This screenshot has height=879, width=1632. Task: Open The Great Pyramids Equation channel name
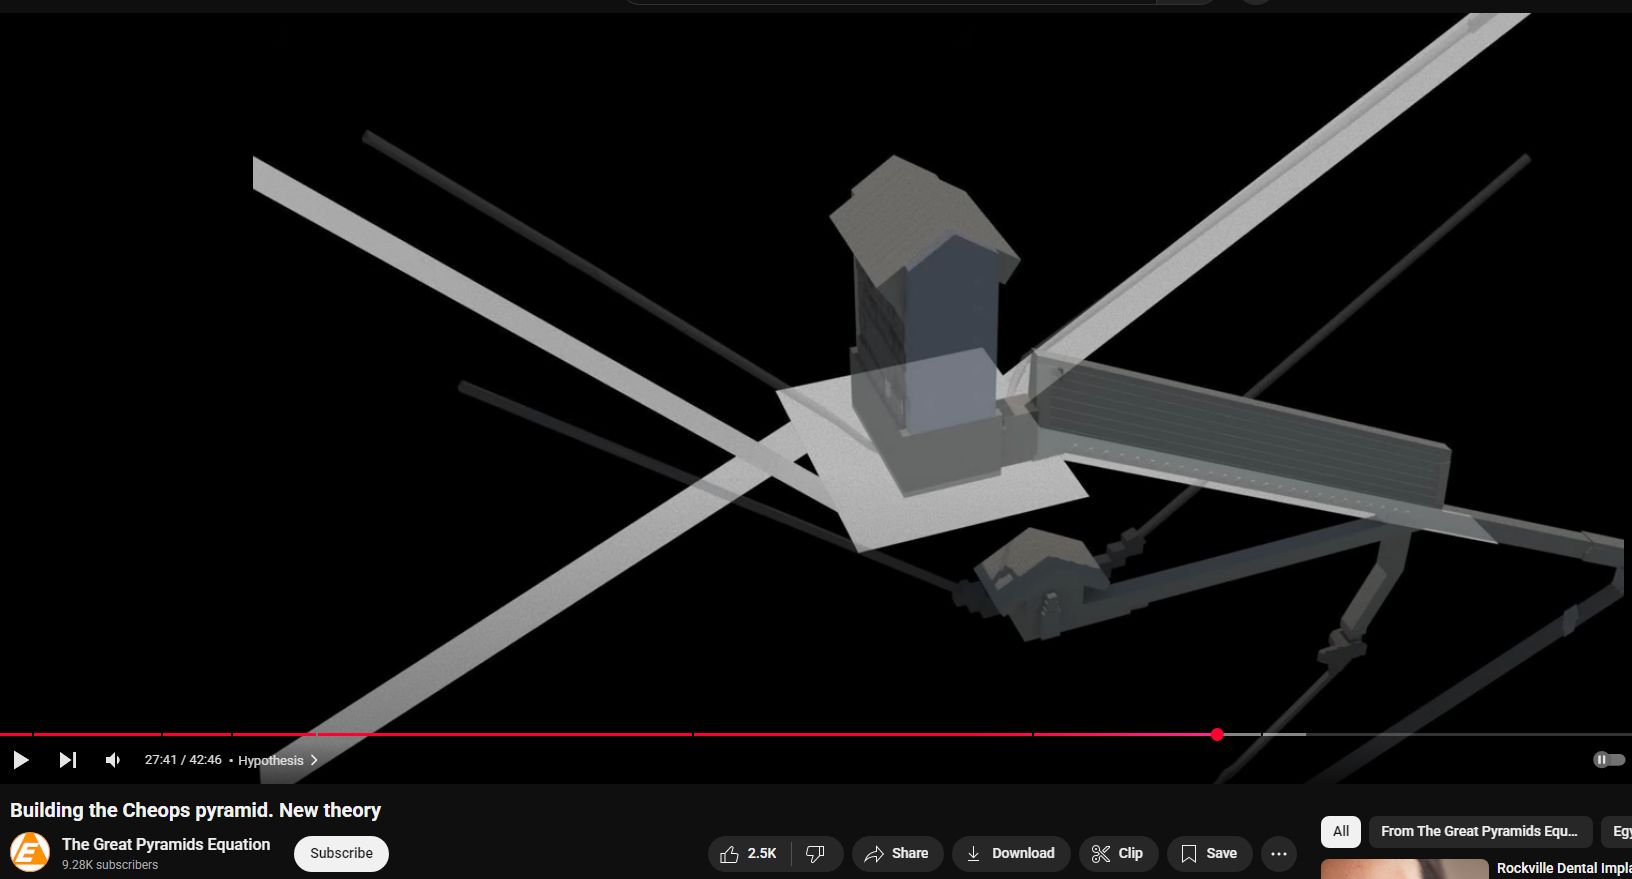click(x=166, y=844)
